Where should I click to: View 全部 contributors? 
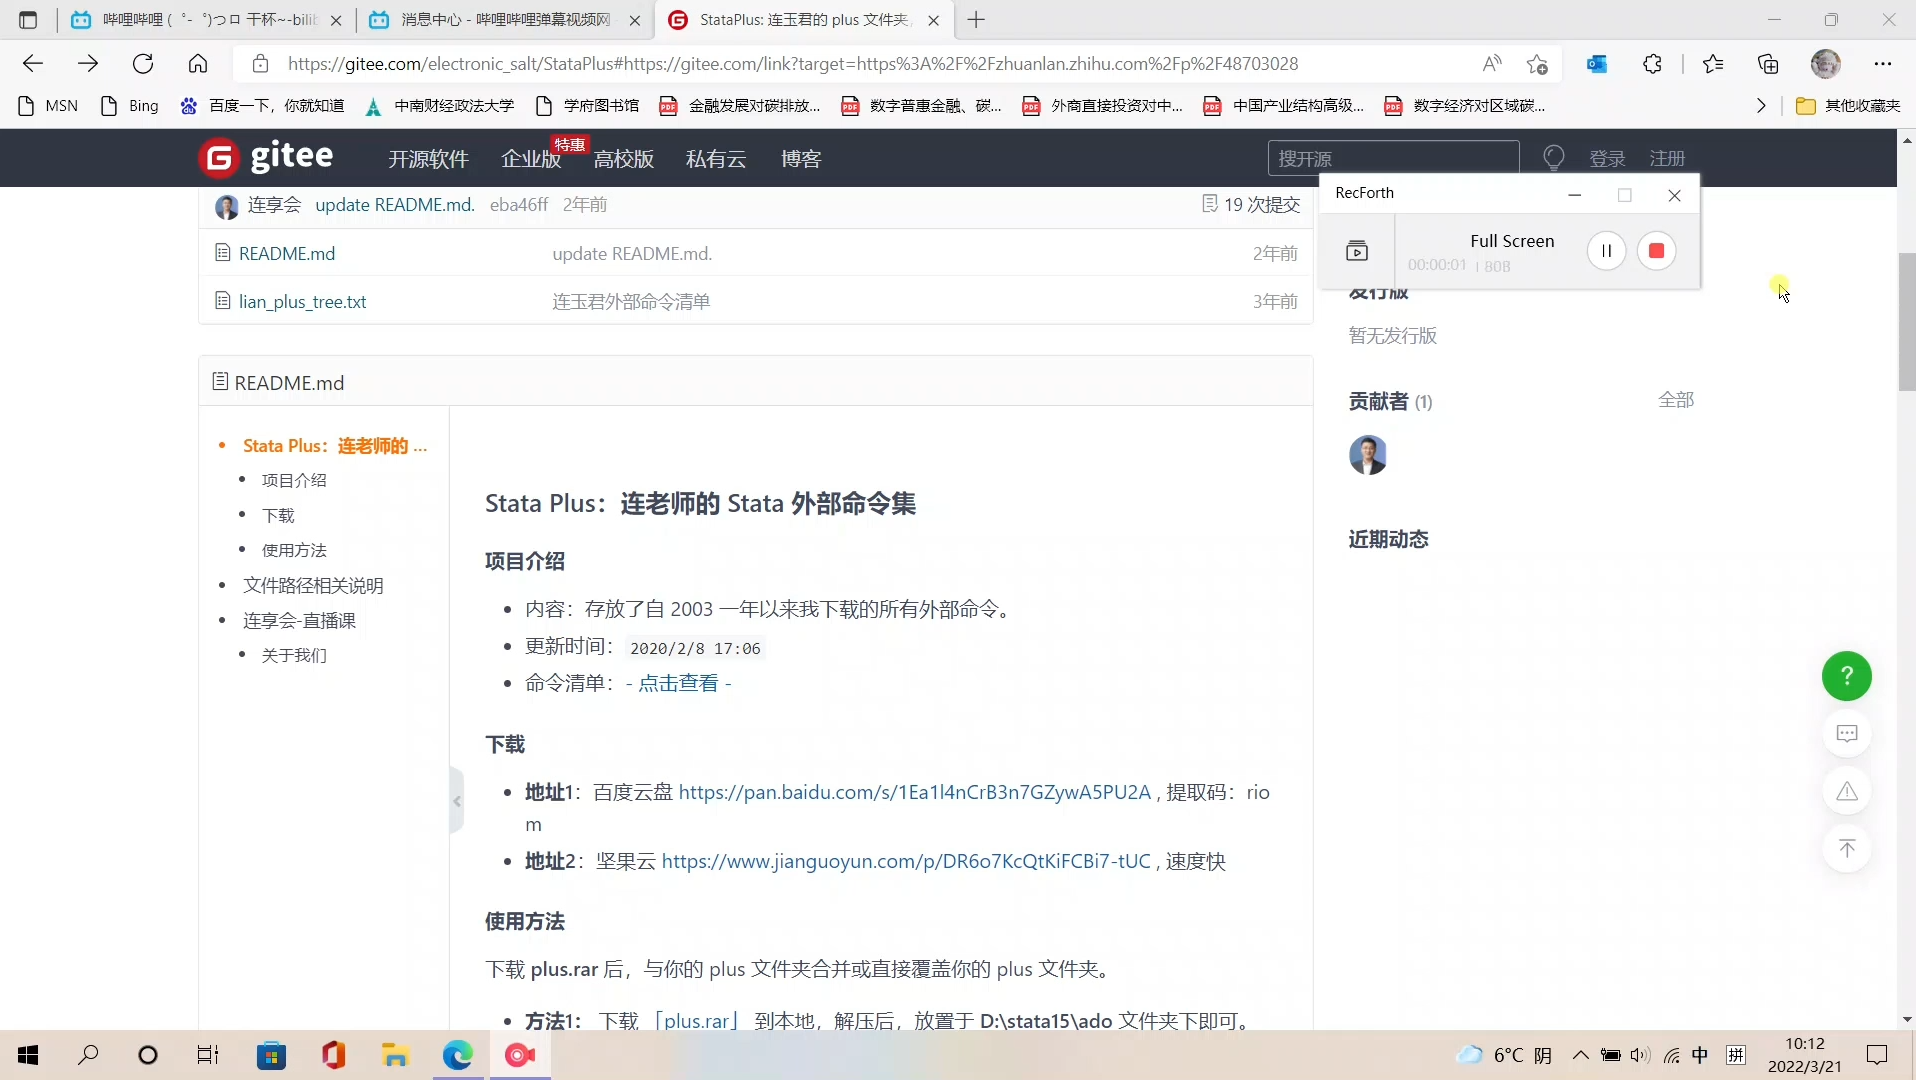click(x=1676, y=400)
